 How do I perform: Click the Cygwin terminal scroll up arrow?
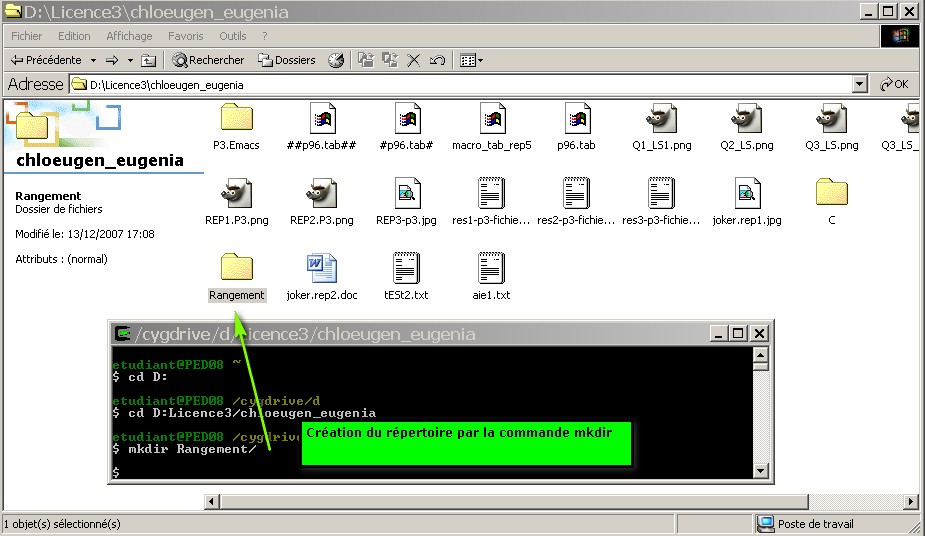[760, 354]
